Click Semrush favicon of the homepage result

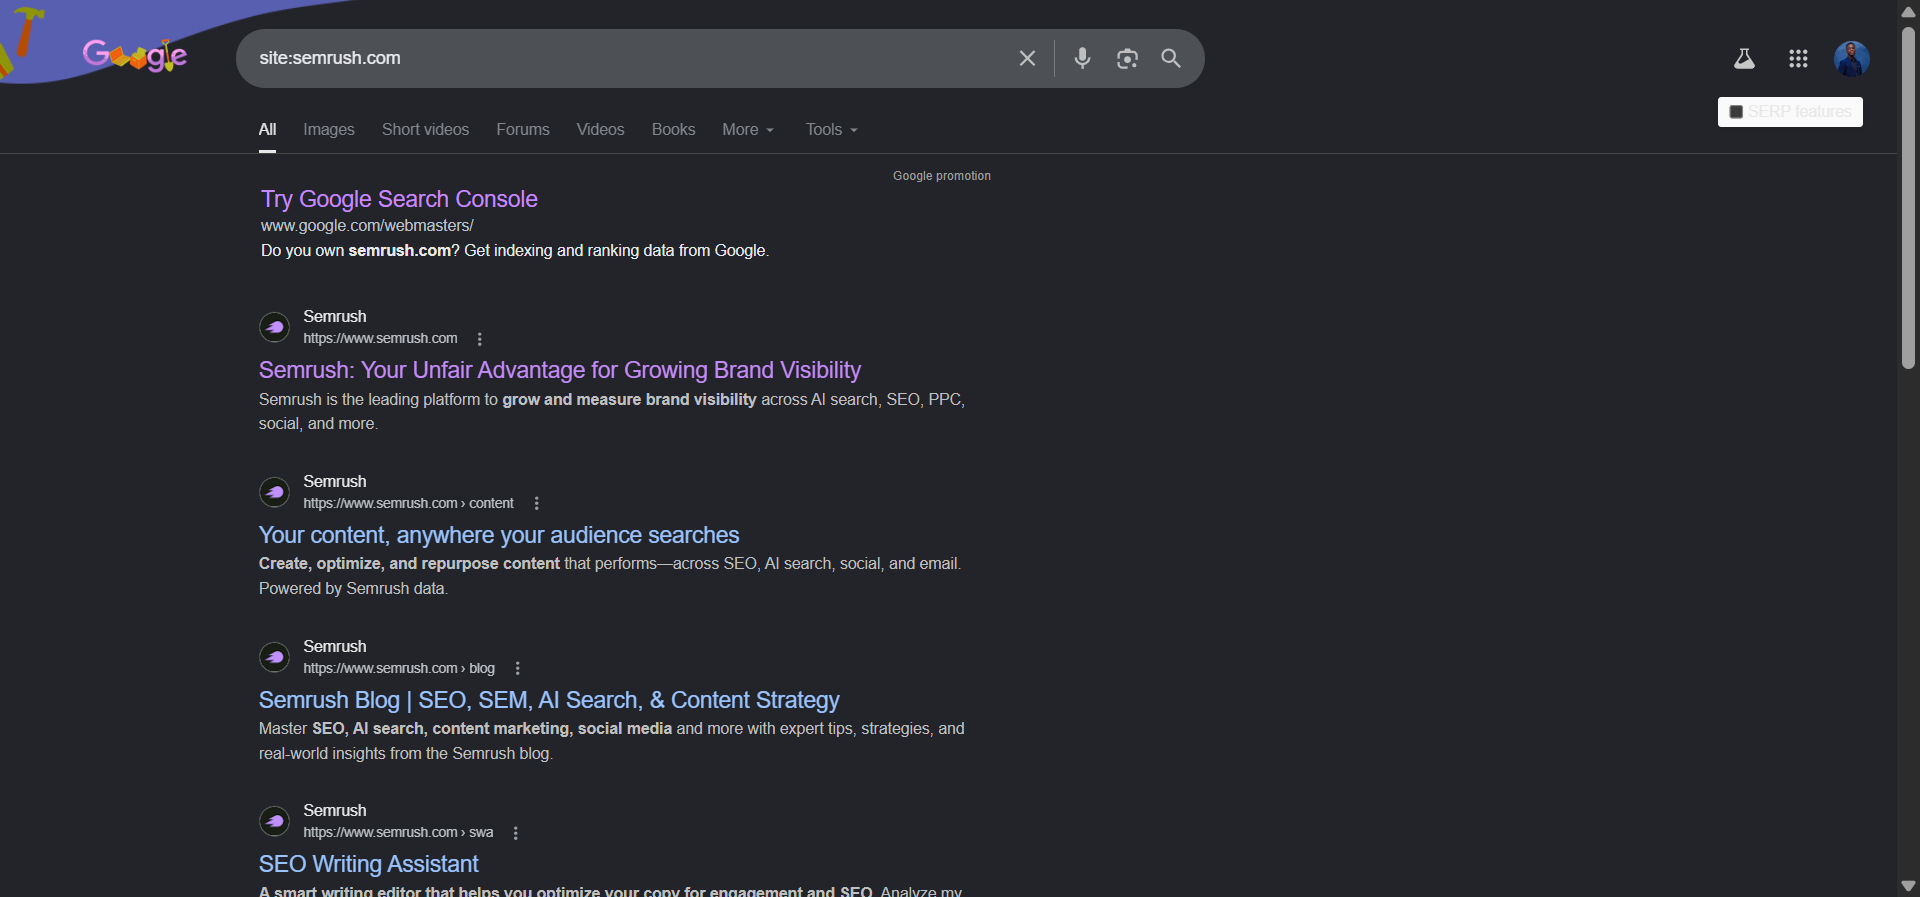click(x=274, y=327)
